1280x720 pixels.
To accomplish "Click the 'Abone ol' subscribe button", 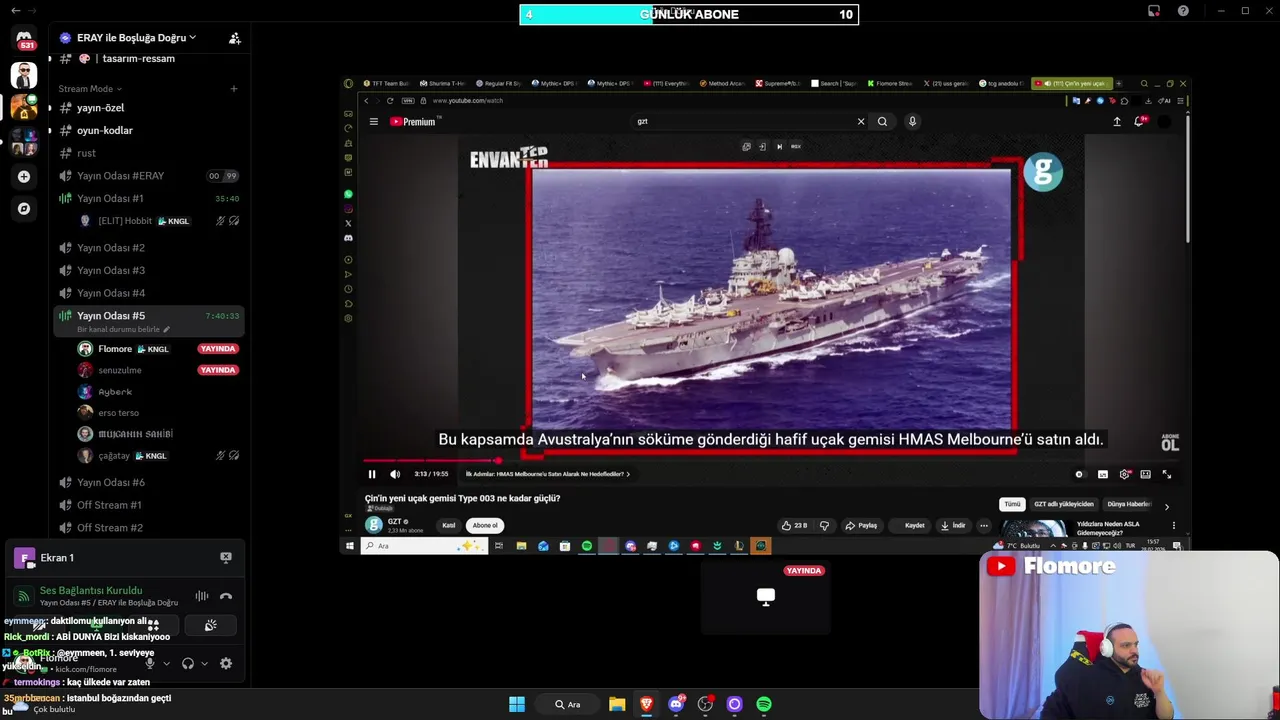I will point(485,525).
